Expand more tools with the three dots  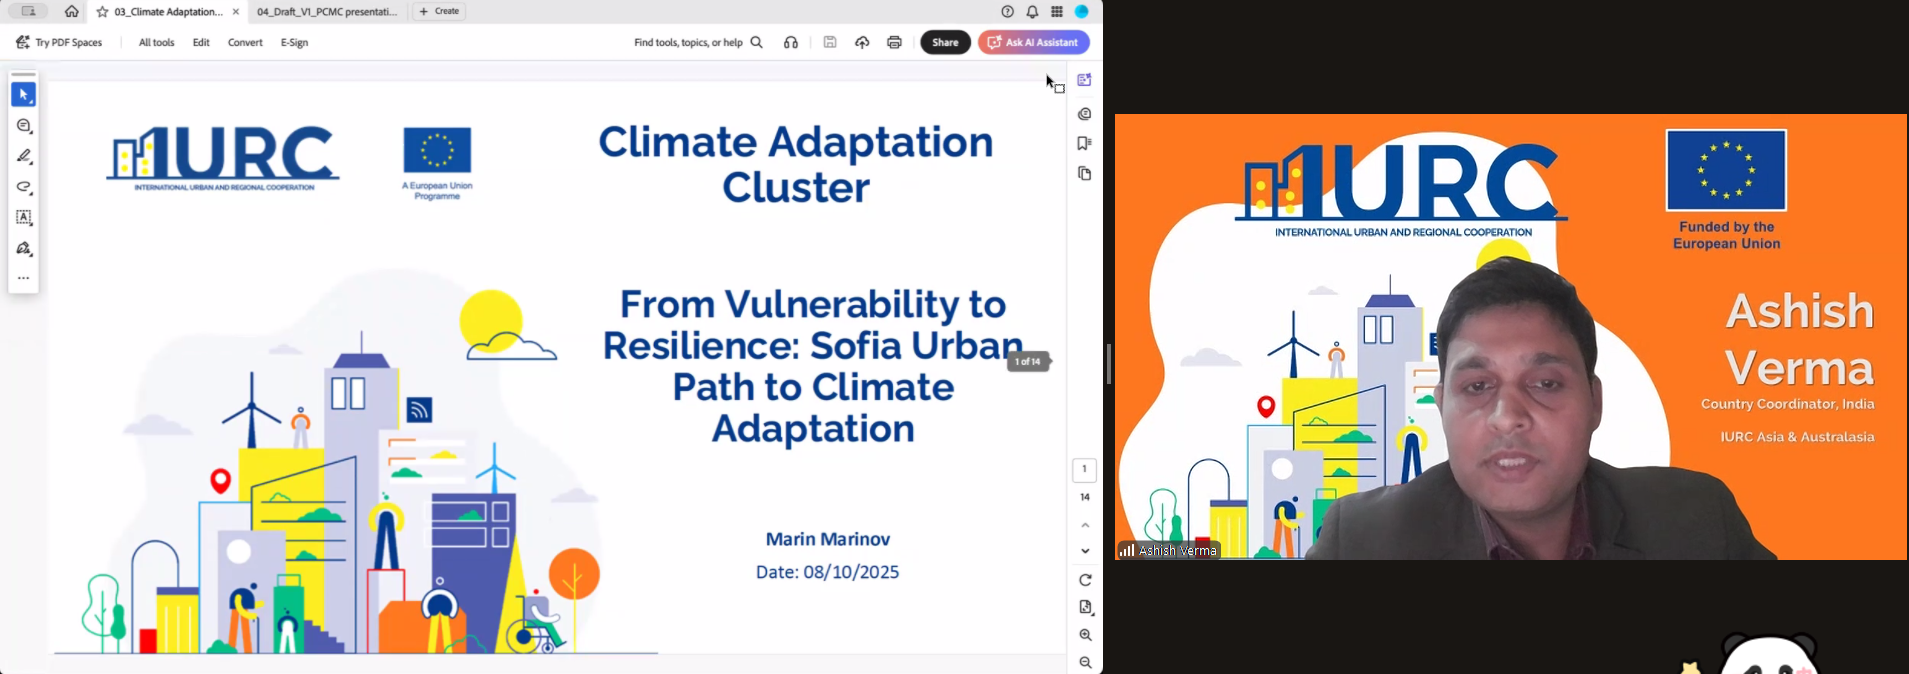click(24, 279)
